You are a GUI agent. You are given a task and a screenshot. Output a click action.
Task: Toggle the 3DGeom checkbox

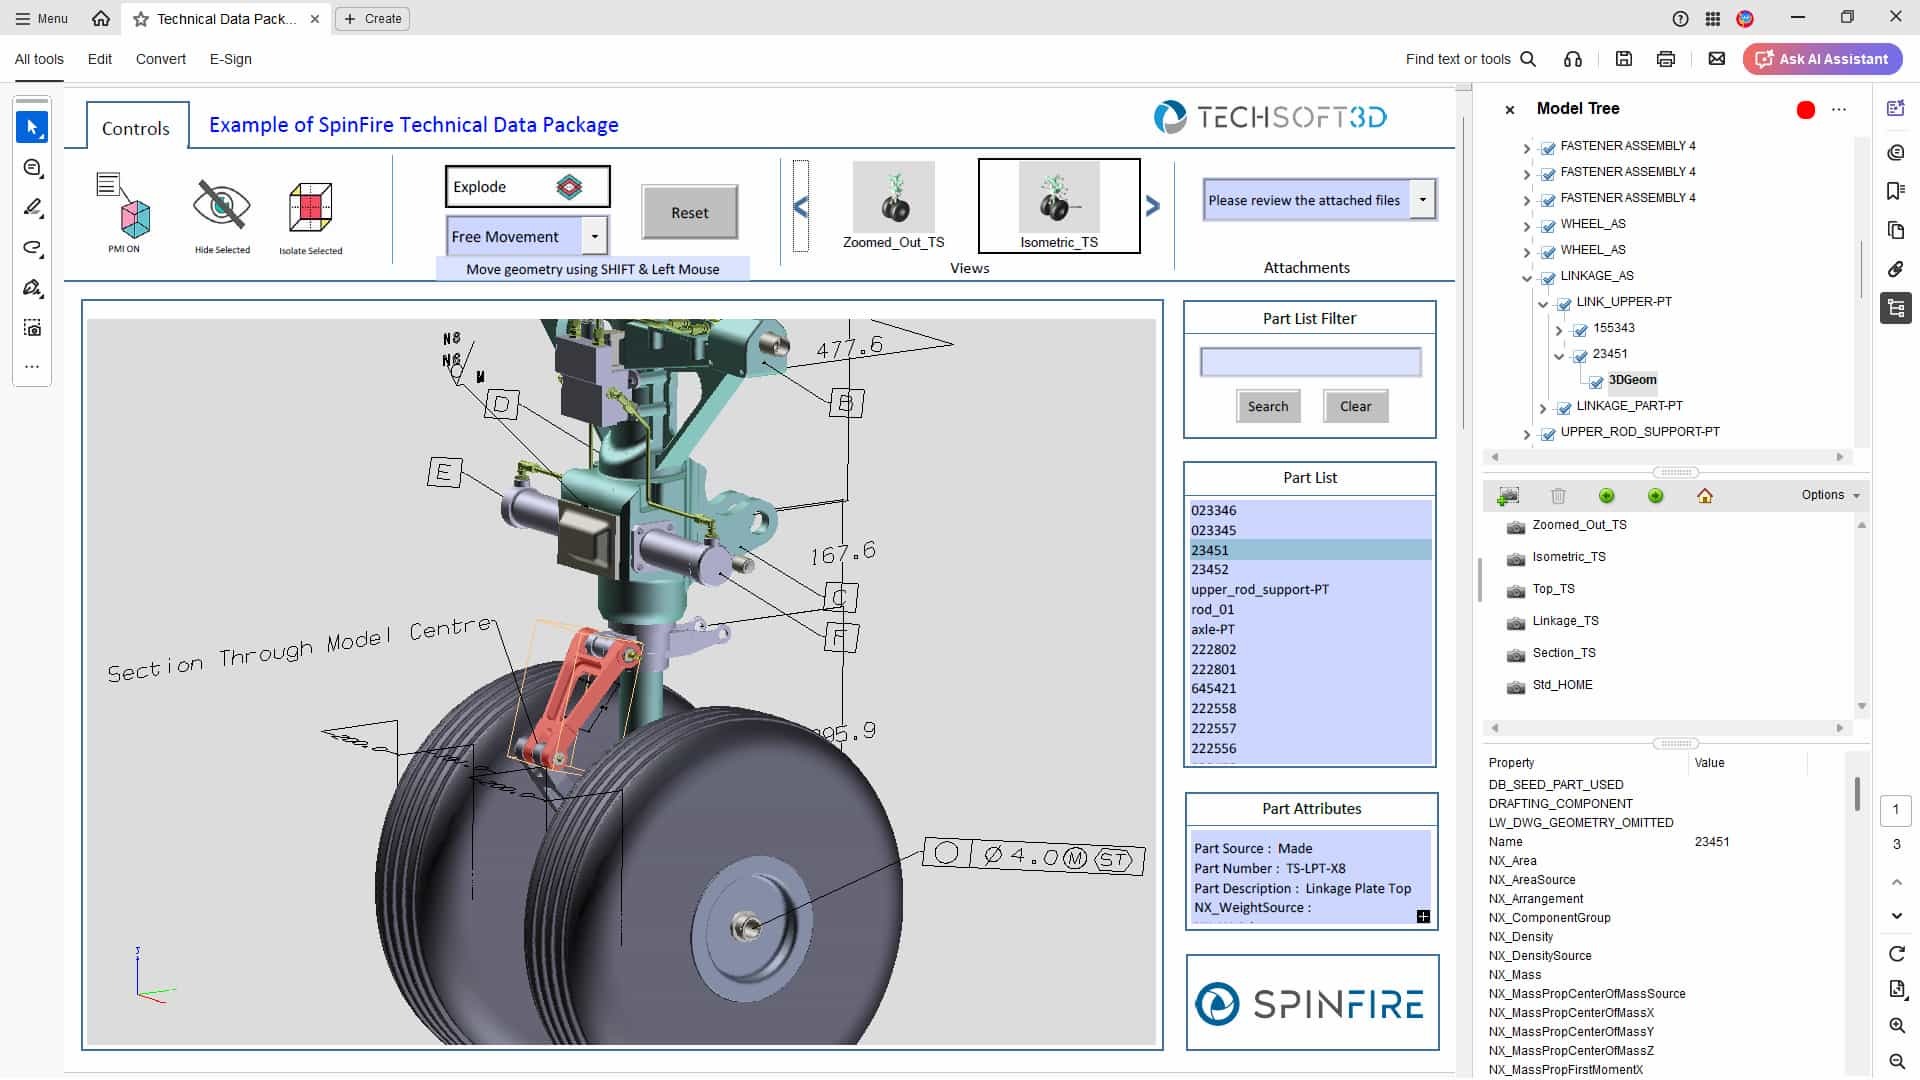(x=1596, y=381)
